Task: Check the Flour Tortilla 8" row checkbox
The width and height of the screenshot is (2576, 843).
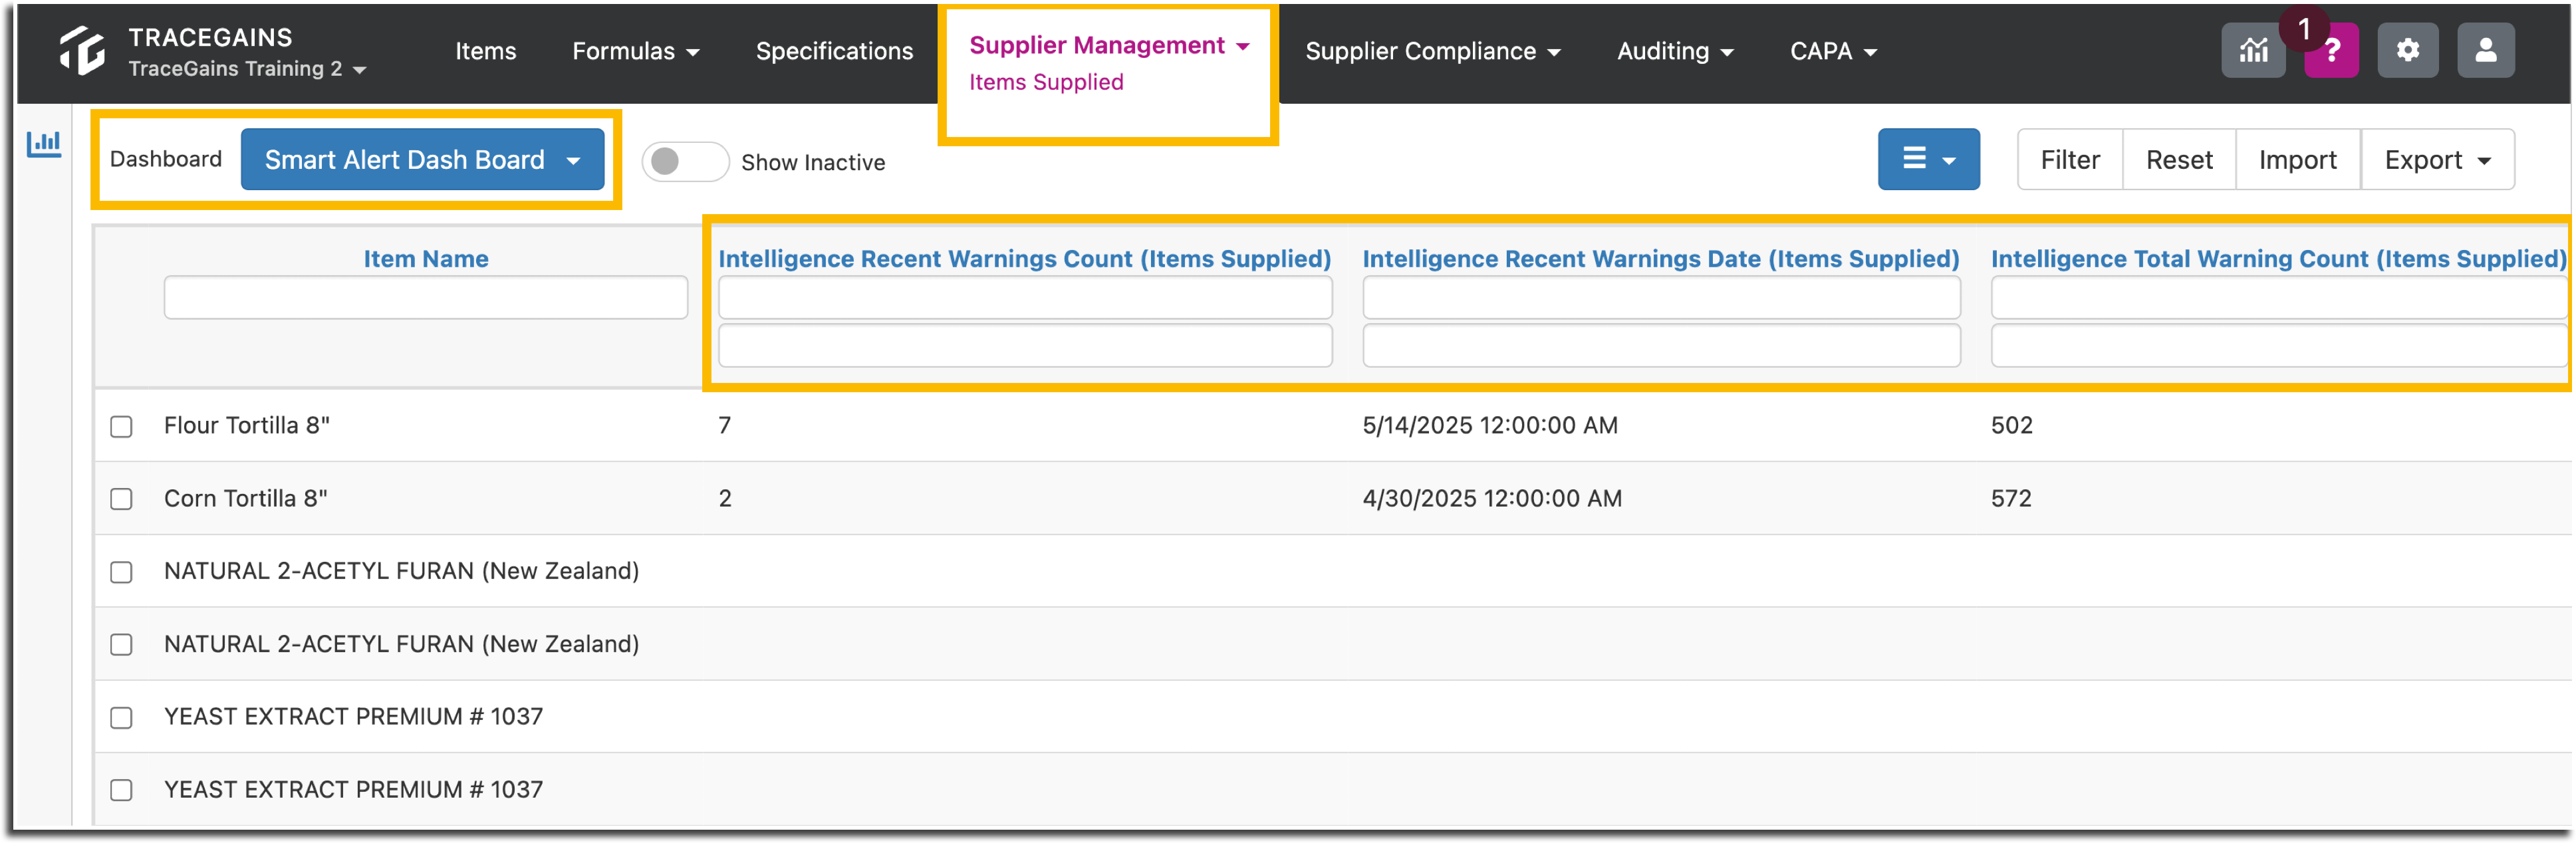Action: coord(121,427)
